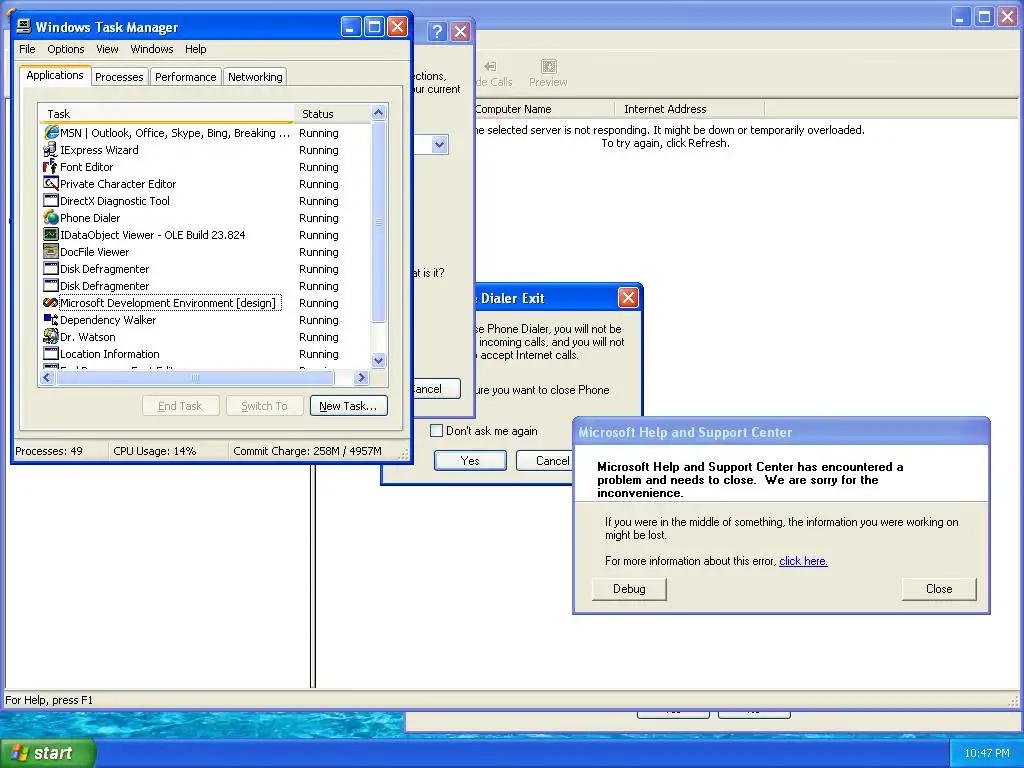Click the Location Information task icon
The height and width of the screenshot is (768, 1024).
coord(51,353)
